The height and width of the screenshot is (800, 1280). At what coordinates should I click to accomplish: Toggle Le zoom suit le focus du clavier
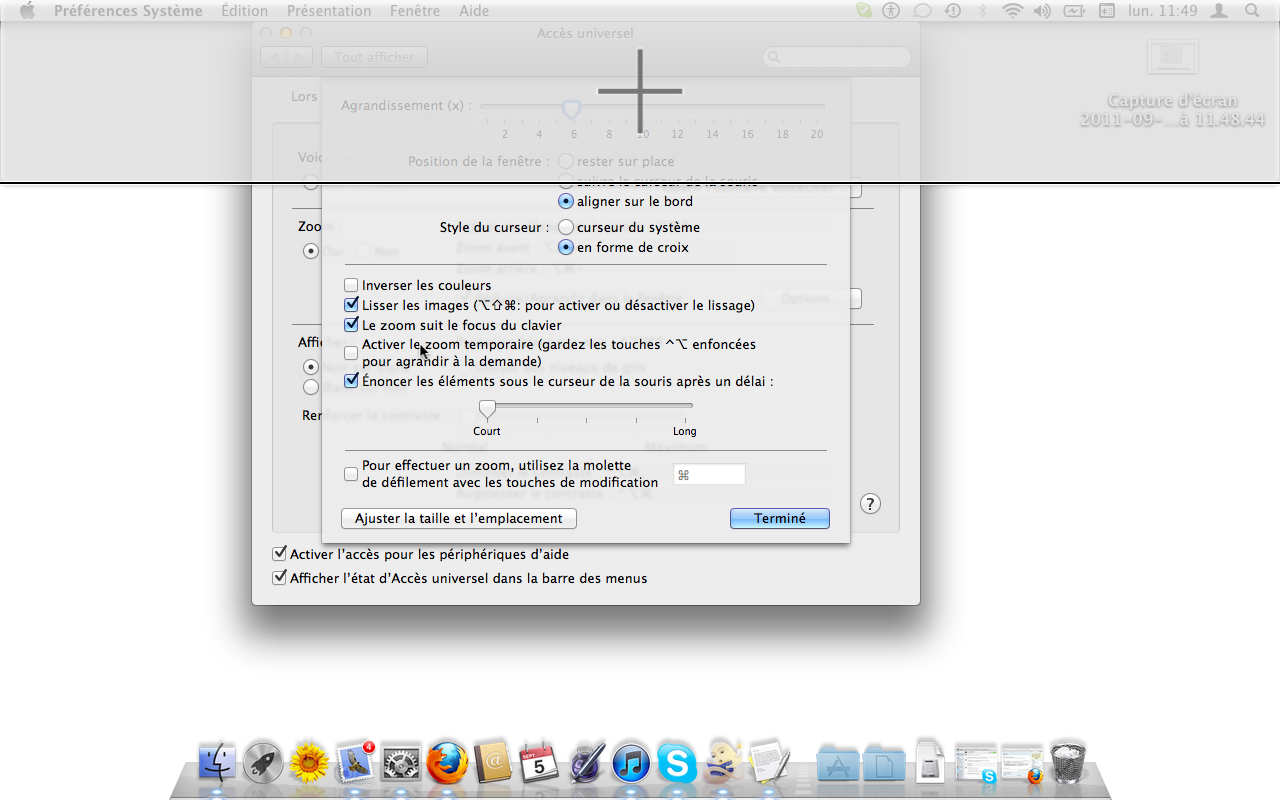click(351, 325)
